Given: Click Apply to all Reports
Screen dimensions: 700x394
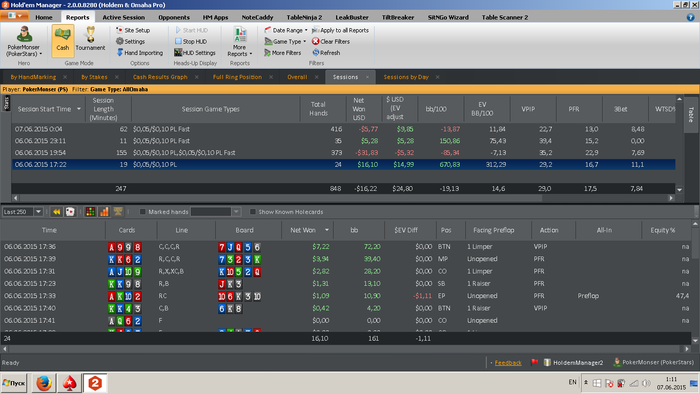Looking at the screenshot, I should (x=340, y=30).
